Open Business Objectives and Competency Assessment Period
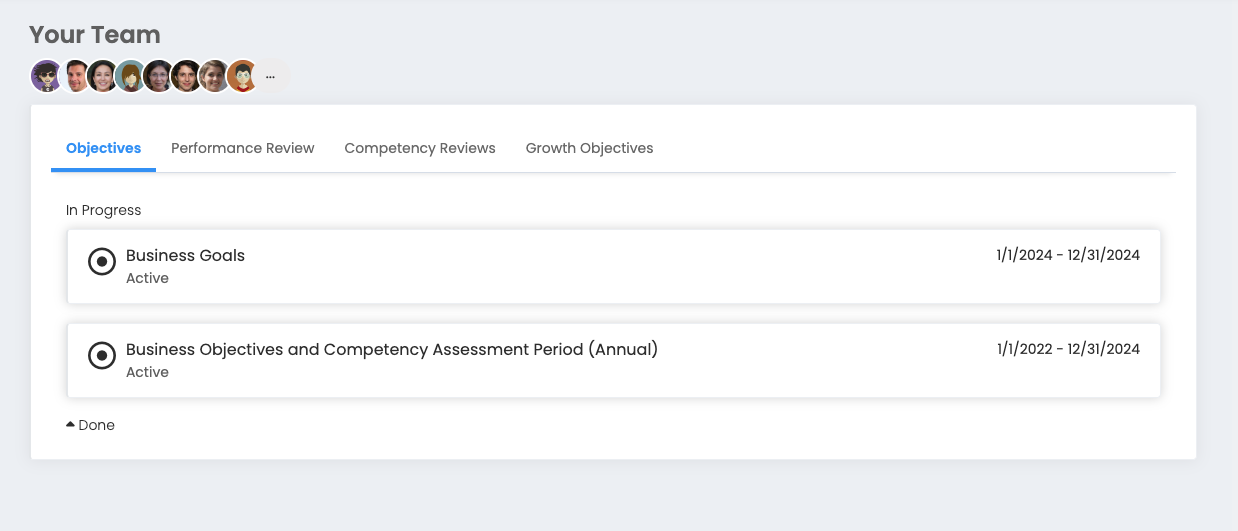 click(392, 349)
